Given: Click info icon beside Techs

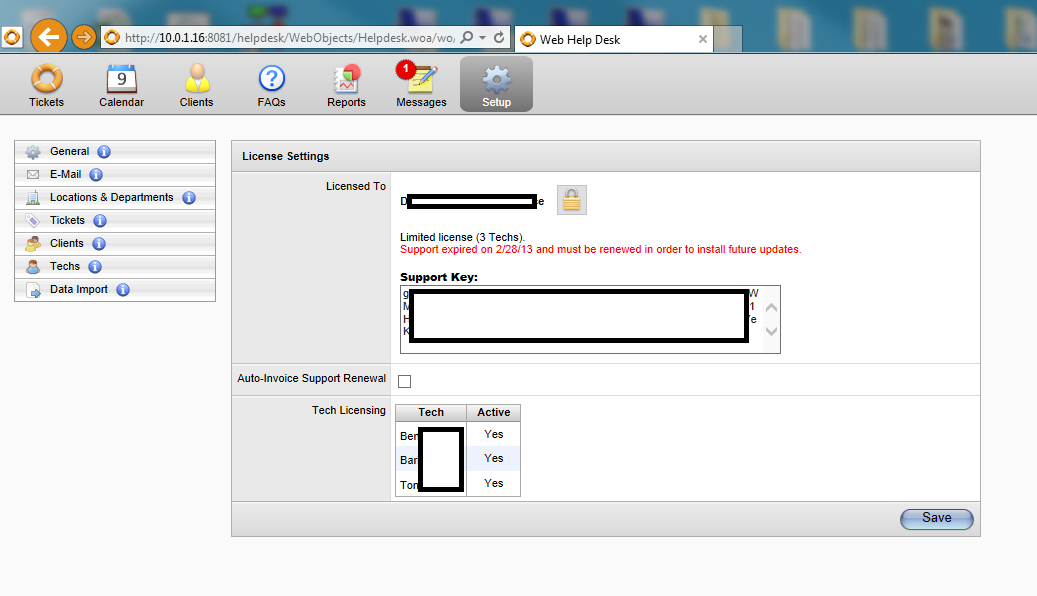Looking at the screenshot, I should [x=95, y=267].
